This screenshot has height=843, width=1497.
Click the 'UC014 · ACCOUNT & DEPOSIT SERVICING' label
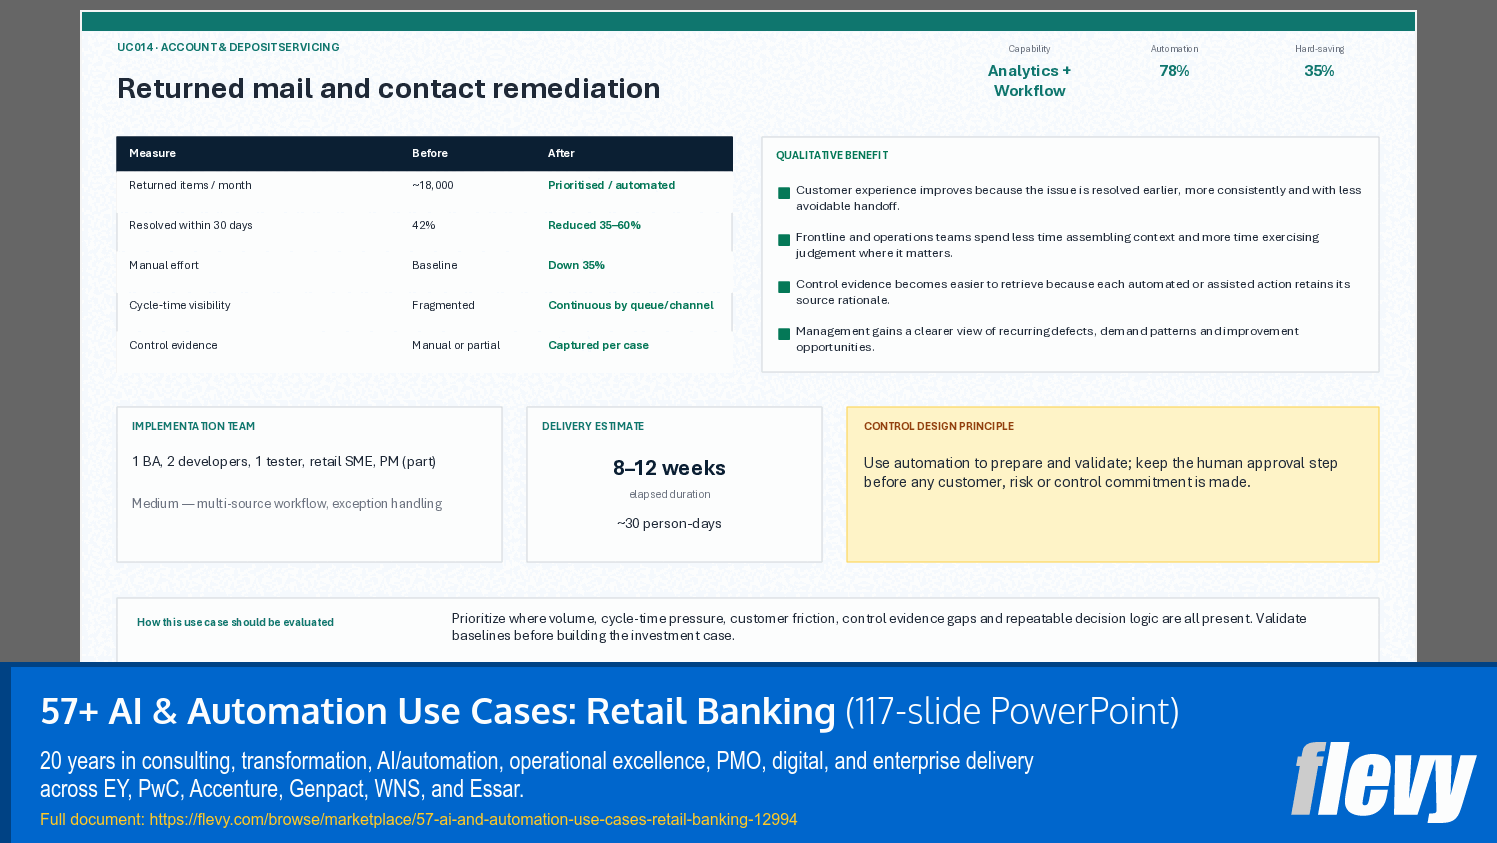click(x=228, y=47)
